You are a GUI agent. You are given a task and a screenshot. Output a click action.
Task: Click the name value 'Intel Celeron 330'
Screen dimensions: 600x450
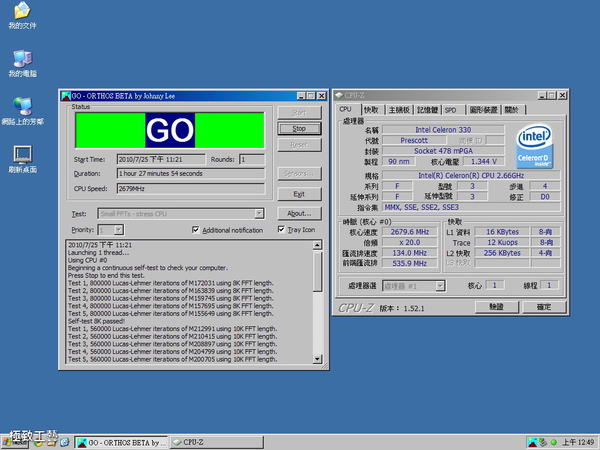coord(443,130)
